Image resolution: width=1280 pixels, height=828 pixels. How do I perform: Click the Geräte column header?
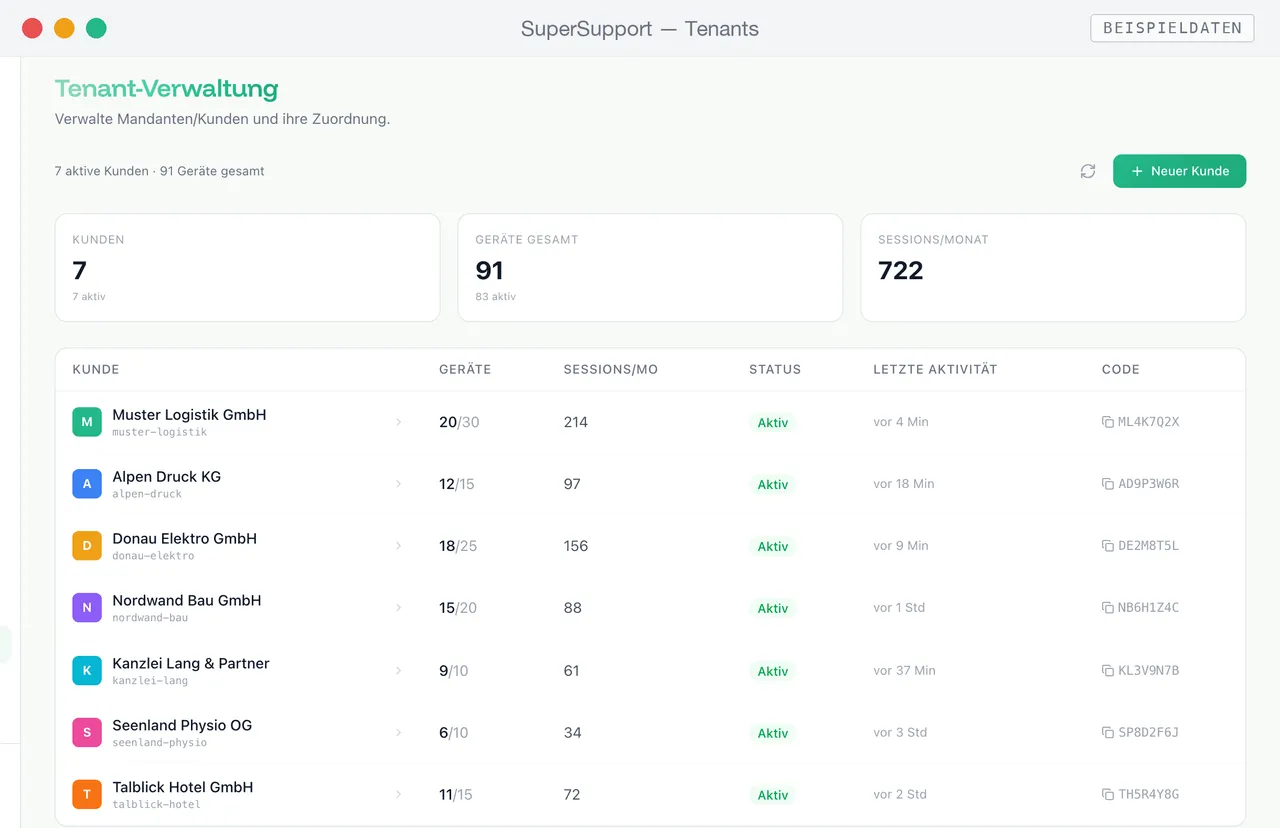point(465,369)
